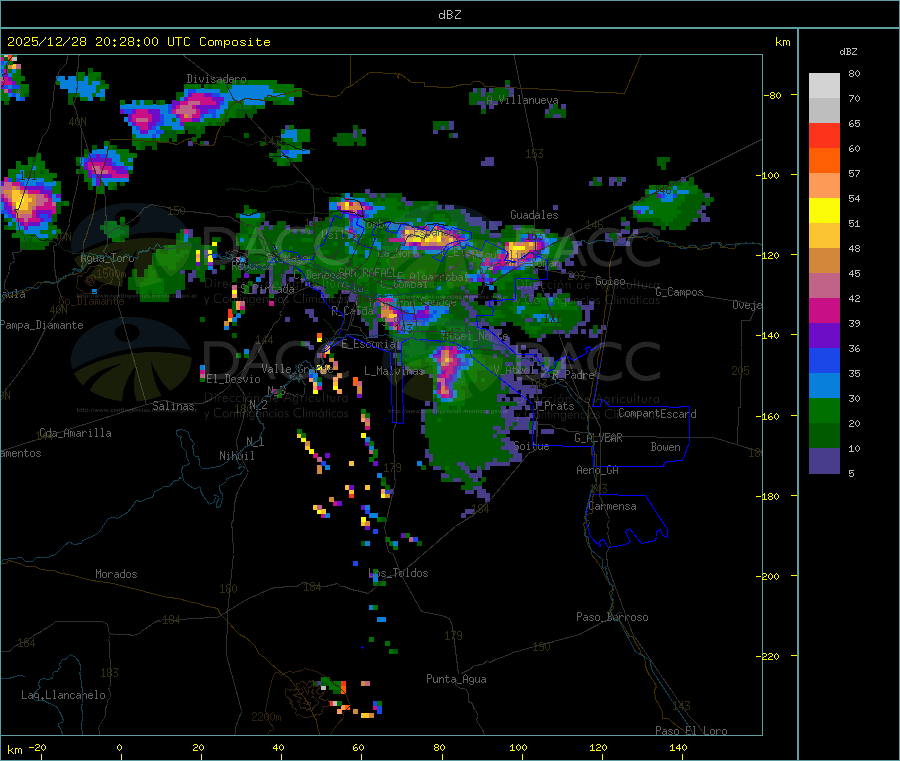Screen dimensions: 900x761
Task: Click the 'Paso_Barroso' map label
Action: (x=612, y=618)
